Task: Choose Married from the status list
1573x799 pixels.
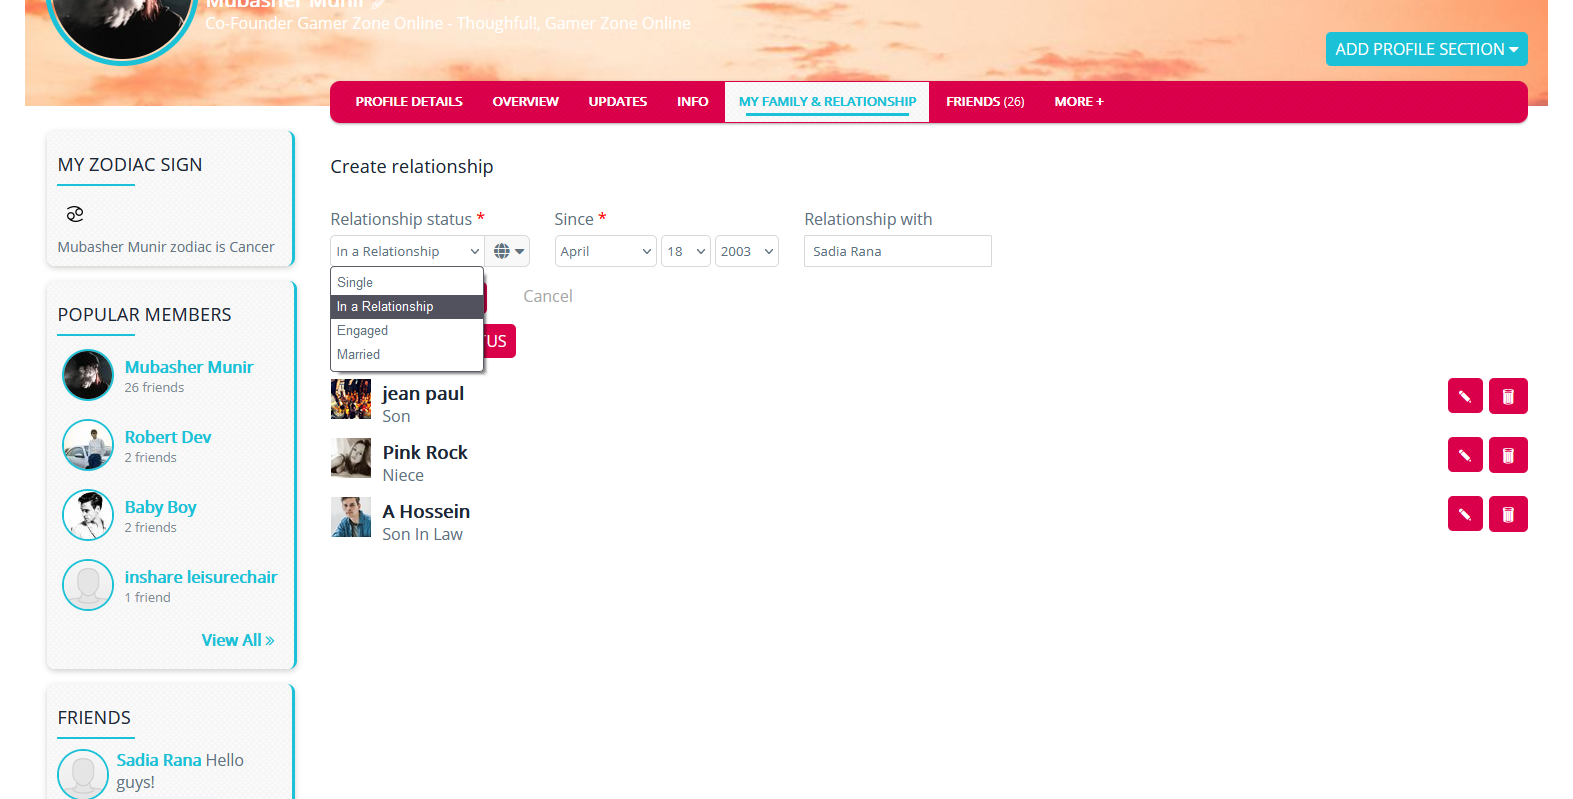Action: (x=359, y=355)
